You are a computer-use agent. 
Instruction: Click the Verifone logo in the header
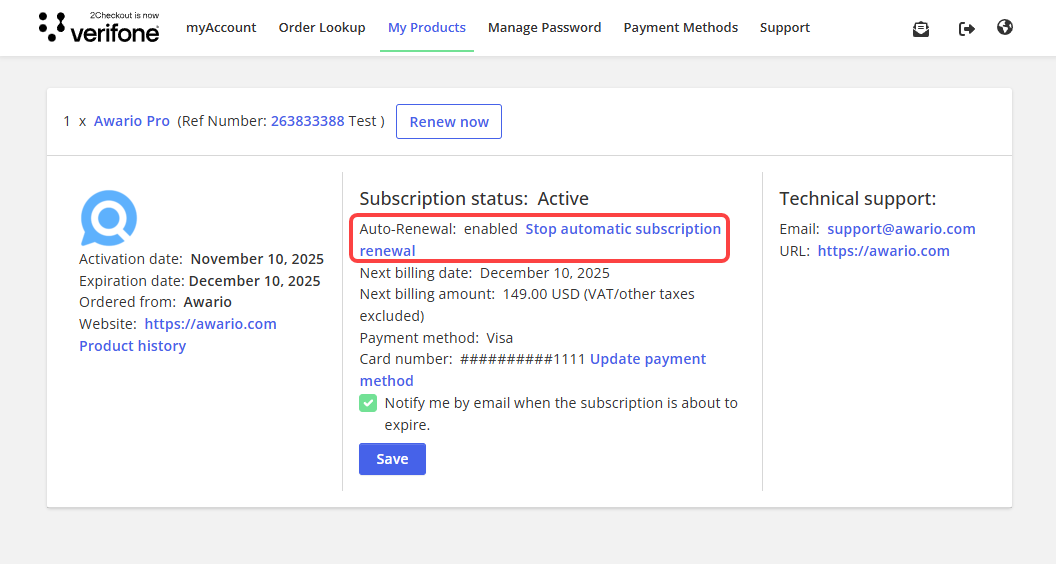pyautogui.click(x=98, y=28)
